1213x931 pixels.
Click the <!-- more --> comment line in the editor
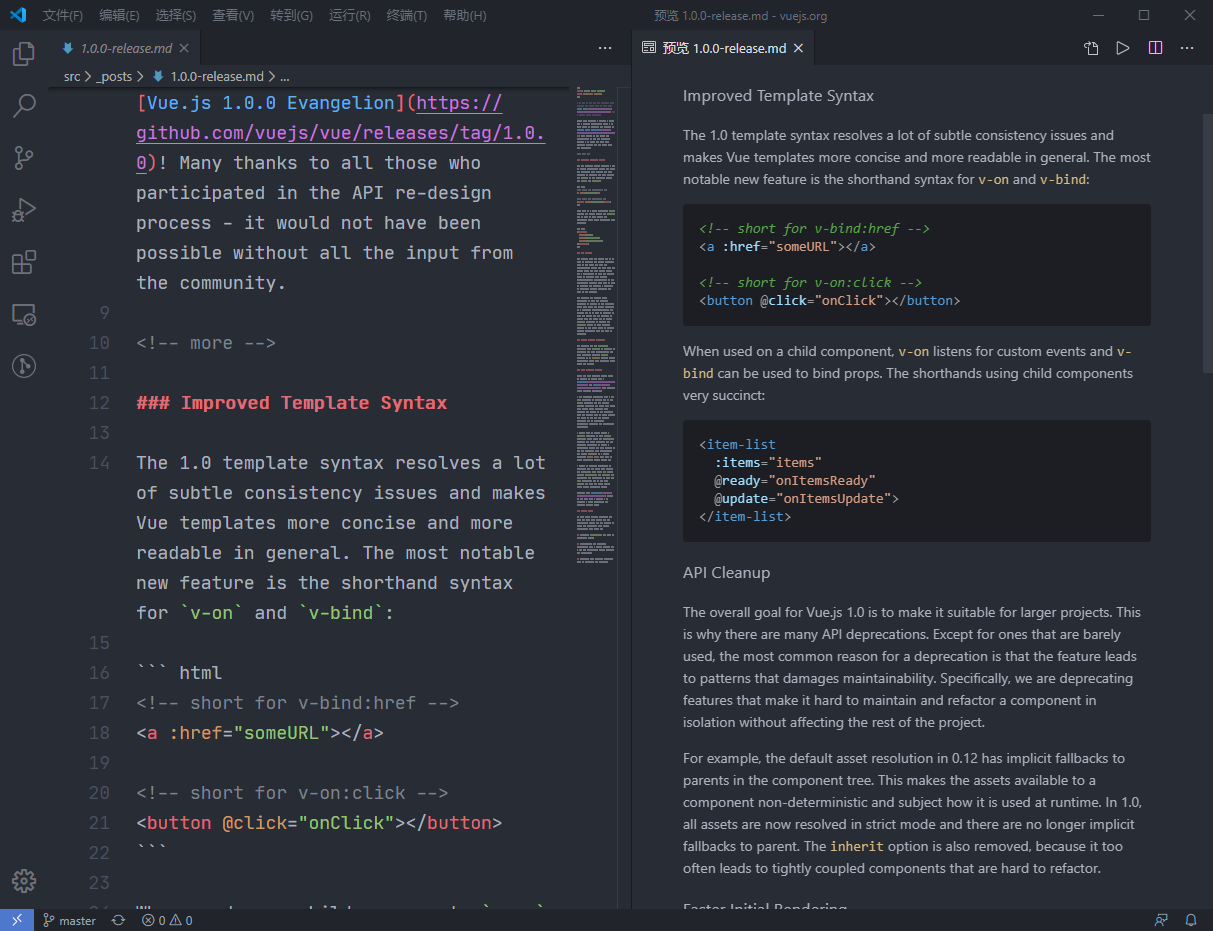[x=206, y=343]
